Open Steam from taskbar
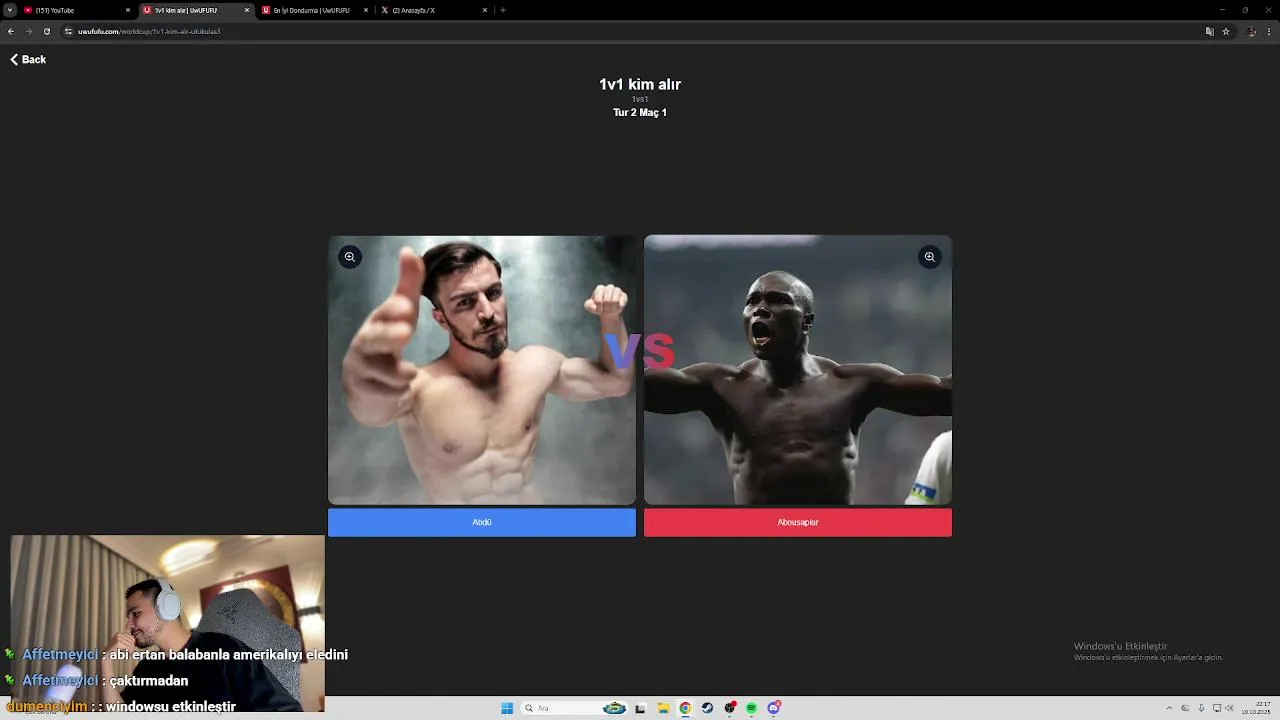The width and height of the screenshot is (1280, 720). (707, 708)
